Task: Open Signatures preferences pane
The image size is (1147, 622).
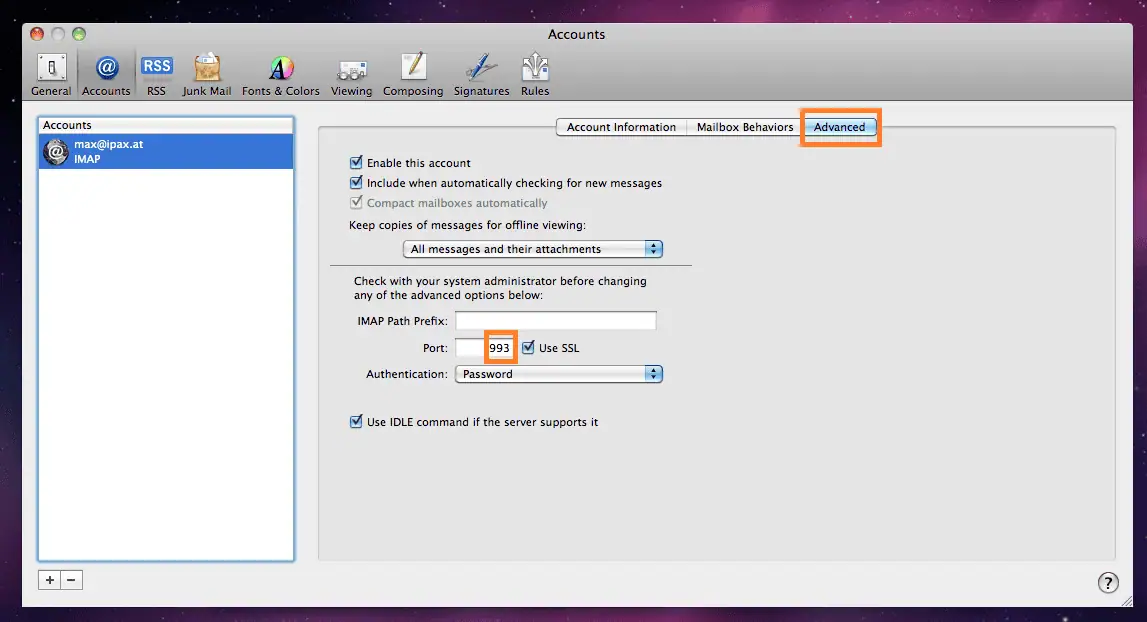Action: (x=481, y=75)
